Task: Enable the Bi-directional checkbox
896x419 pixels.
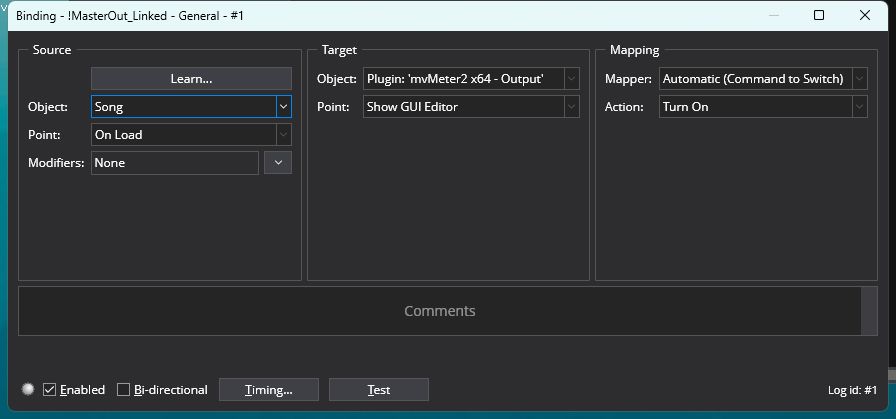Action: [x=124, y=390]
